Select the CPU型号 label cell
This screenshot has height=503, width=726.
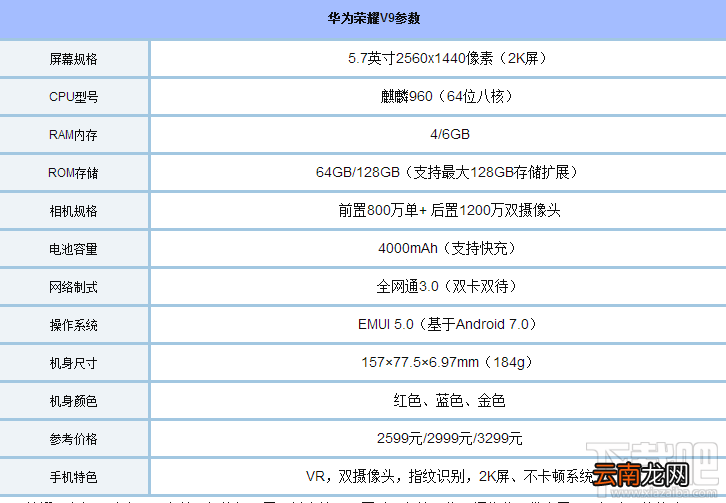(74, 97)
